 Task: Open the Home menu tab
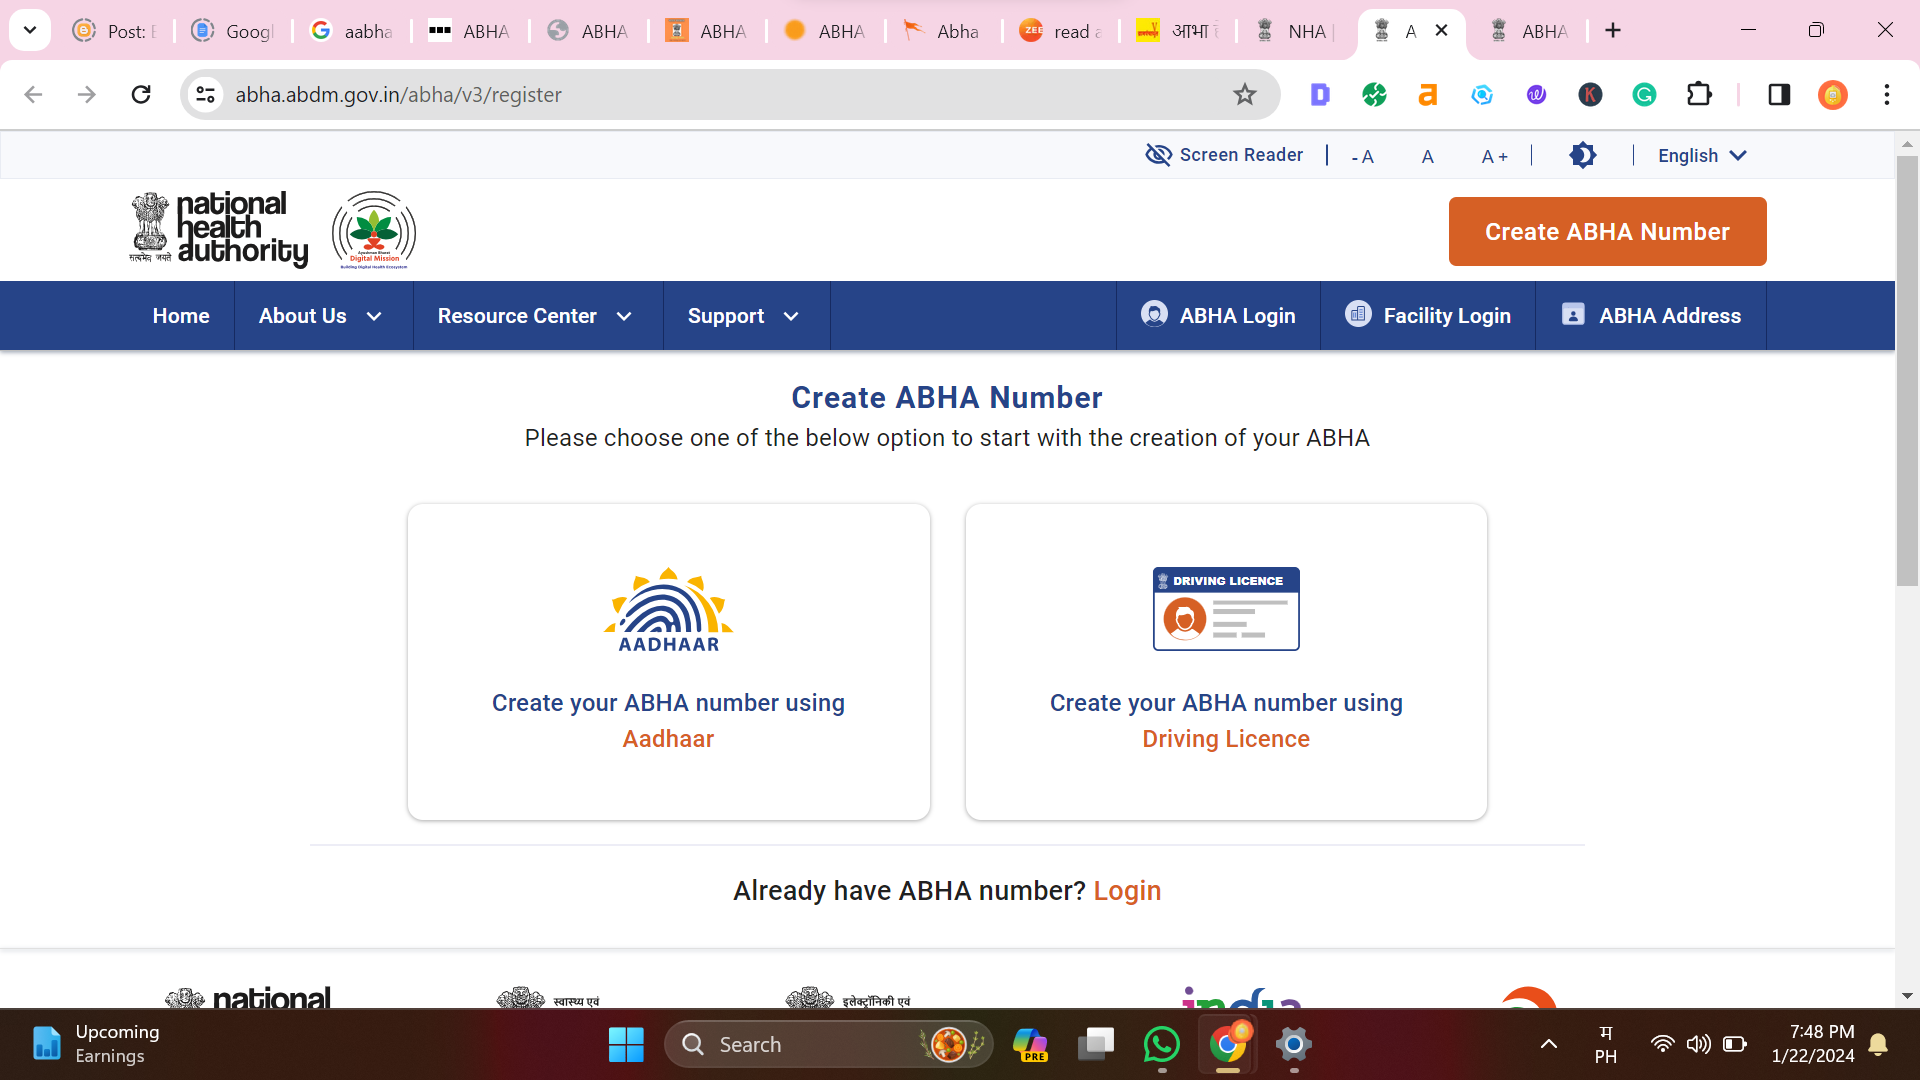click(x=181, y=315)
